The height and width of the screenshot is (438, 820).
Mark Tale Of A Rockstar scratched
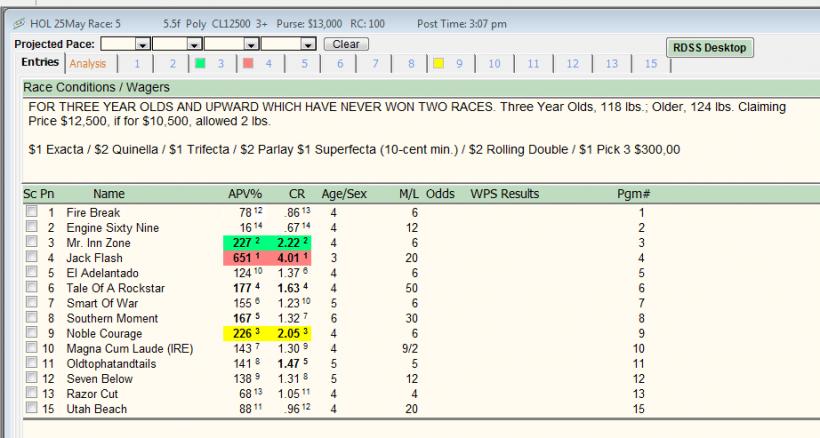pos(32,287)
